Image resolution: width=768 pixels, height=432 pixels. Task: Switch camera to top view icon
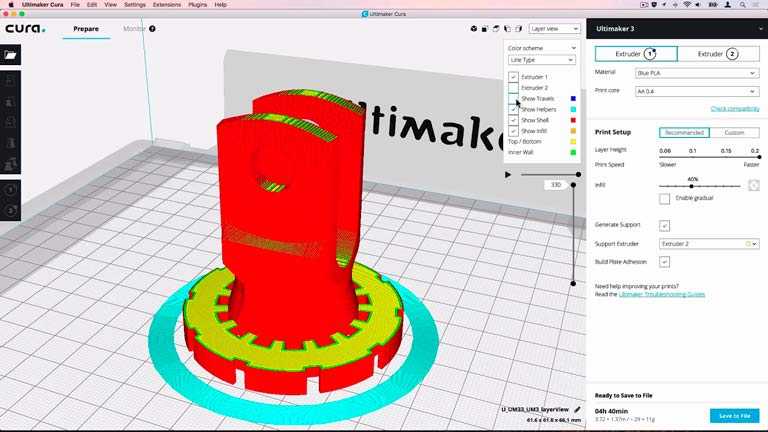point(496,29)
